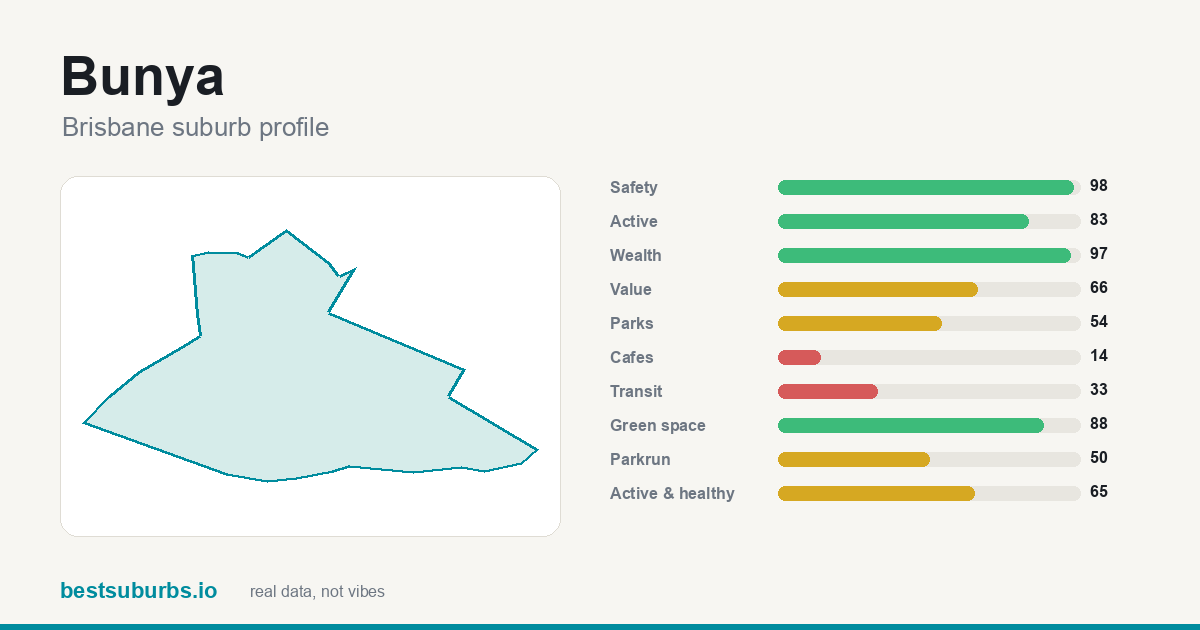
Task: Select the Parks progress bar
Action: (929, 323)
